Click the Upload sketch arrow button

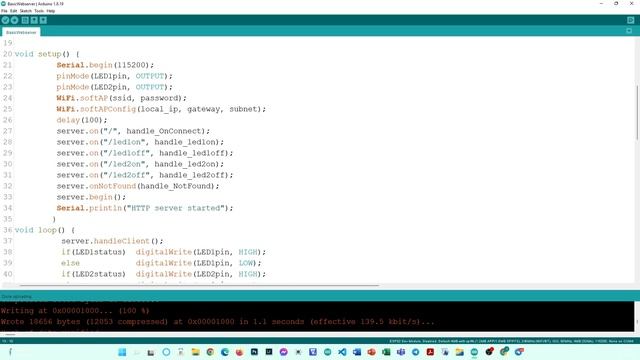click(x=15, y=20)
